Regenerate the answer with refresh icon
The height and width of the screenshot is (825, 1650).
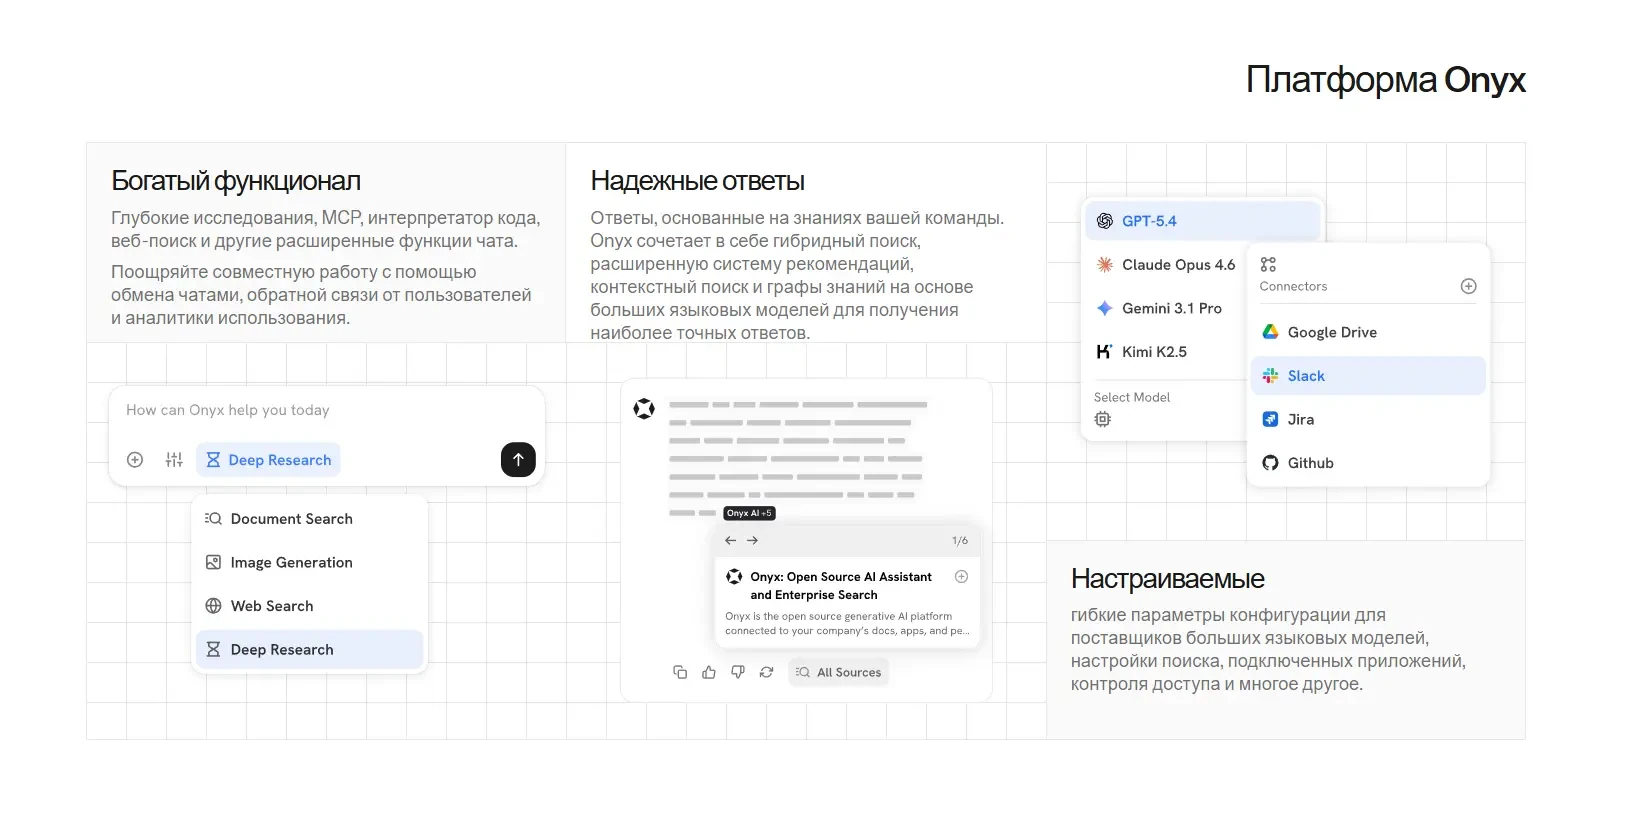point(767,672)
